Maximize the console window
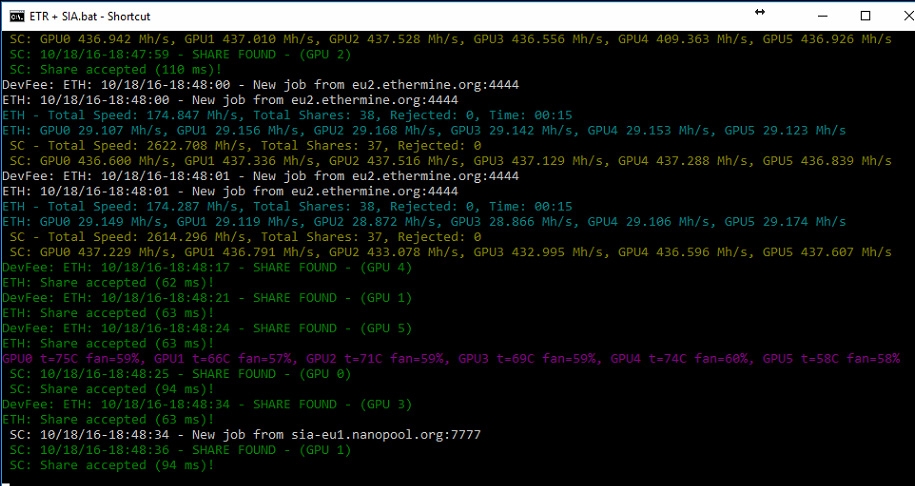Viewport: 915px width, 486px height. 865,16
